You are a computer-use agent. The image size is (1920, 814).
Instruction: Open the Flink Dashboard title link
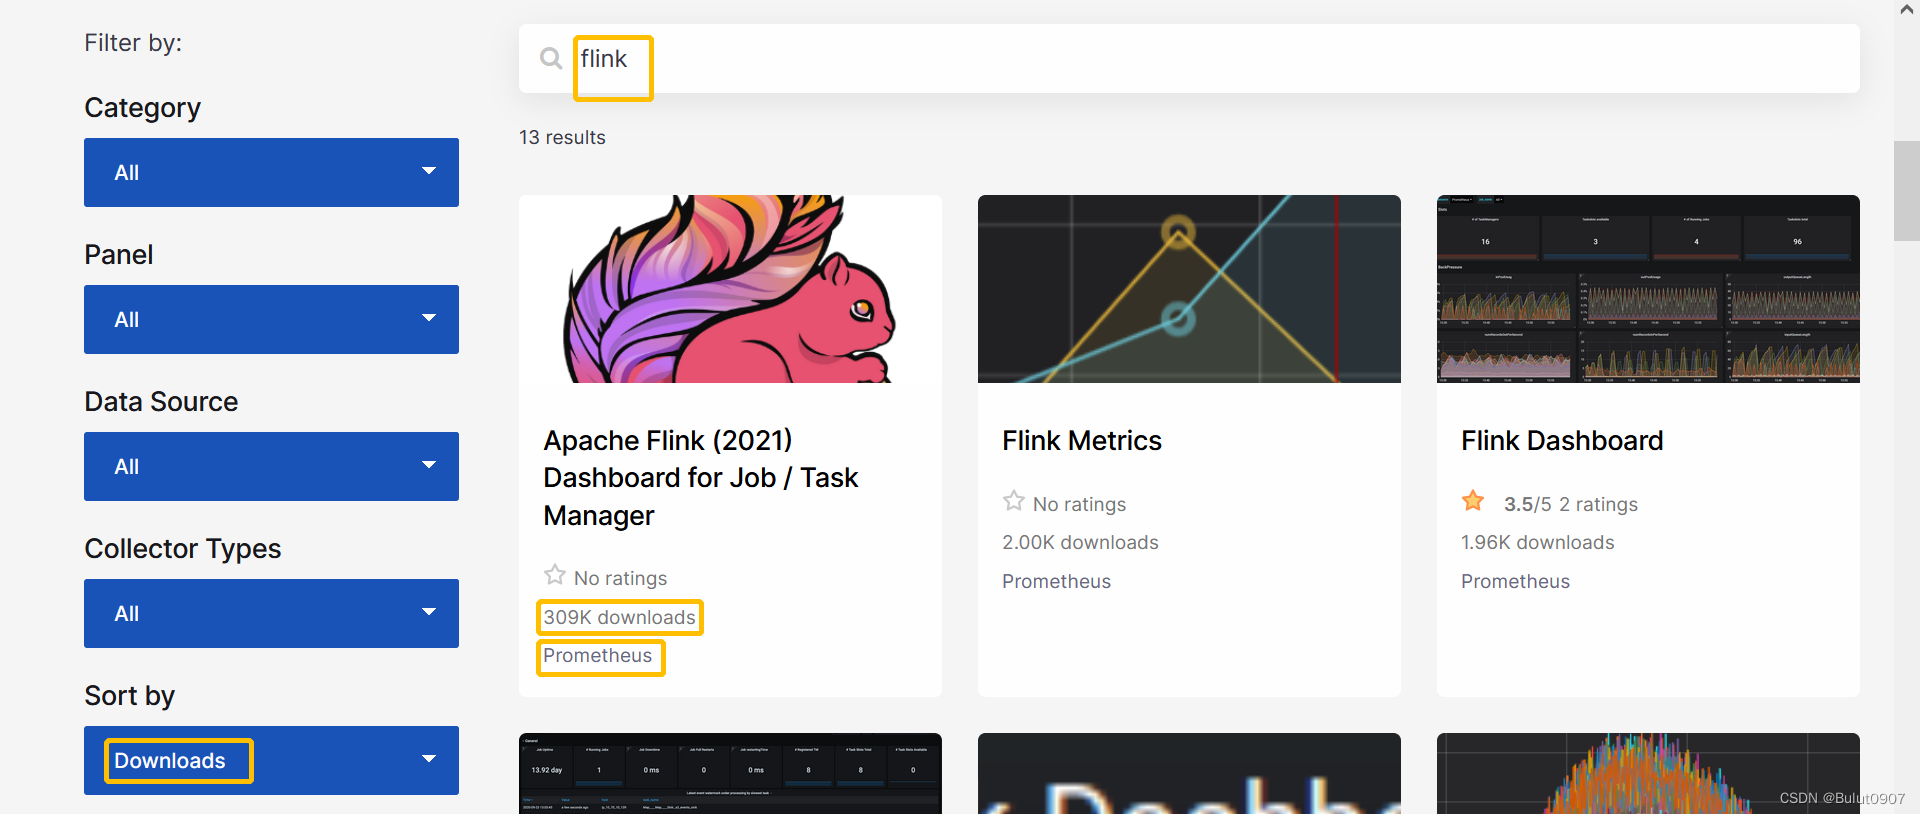[1562, 441]
